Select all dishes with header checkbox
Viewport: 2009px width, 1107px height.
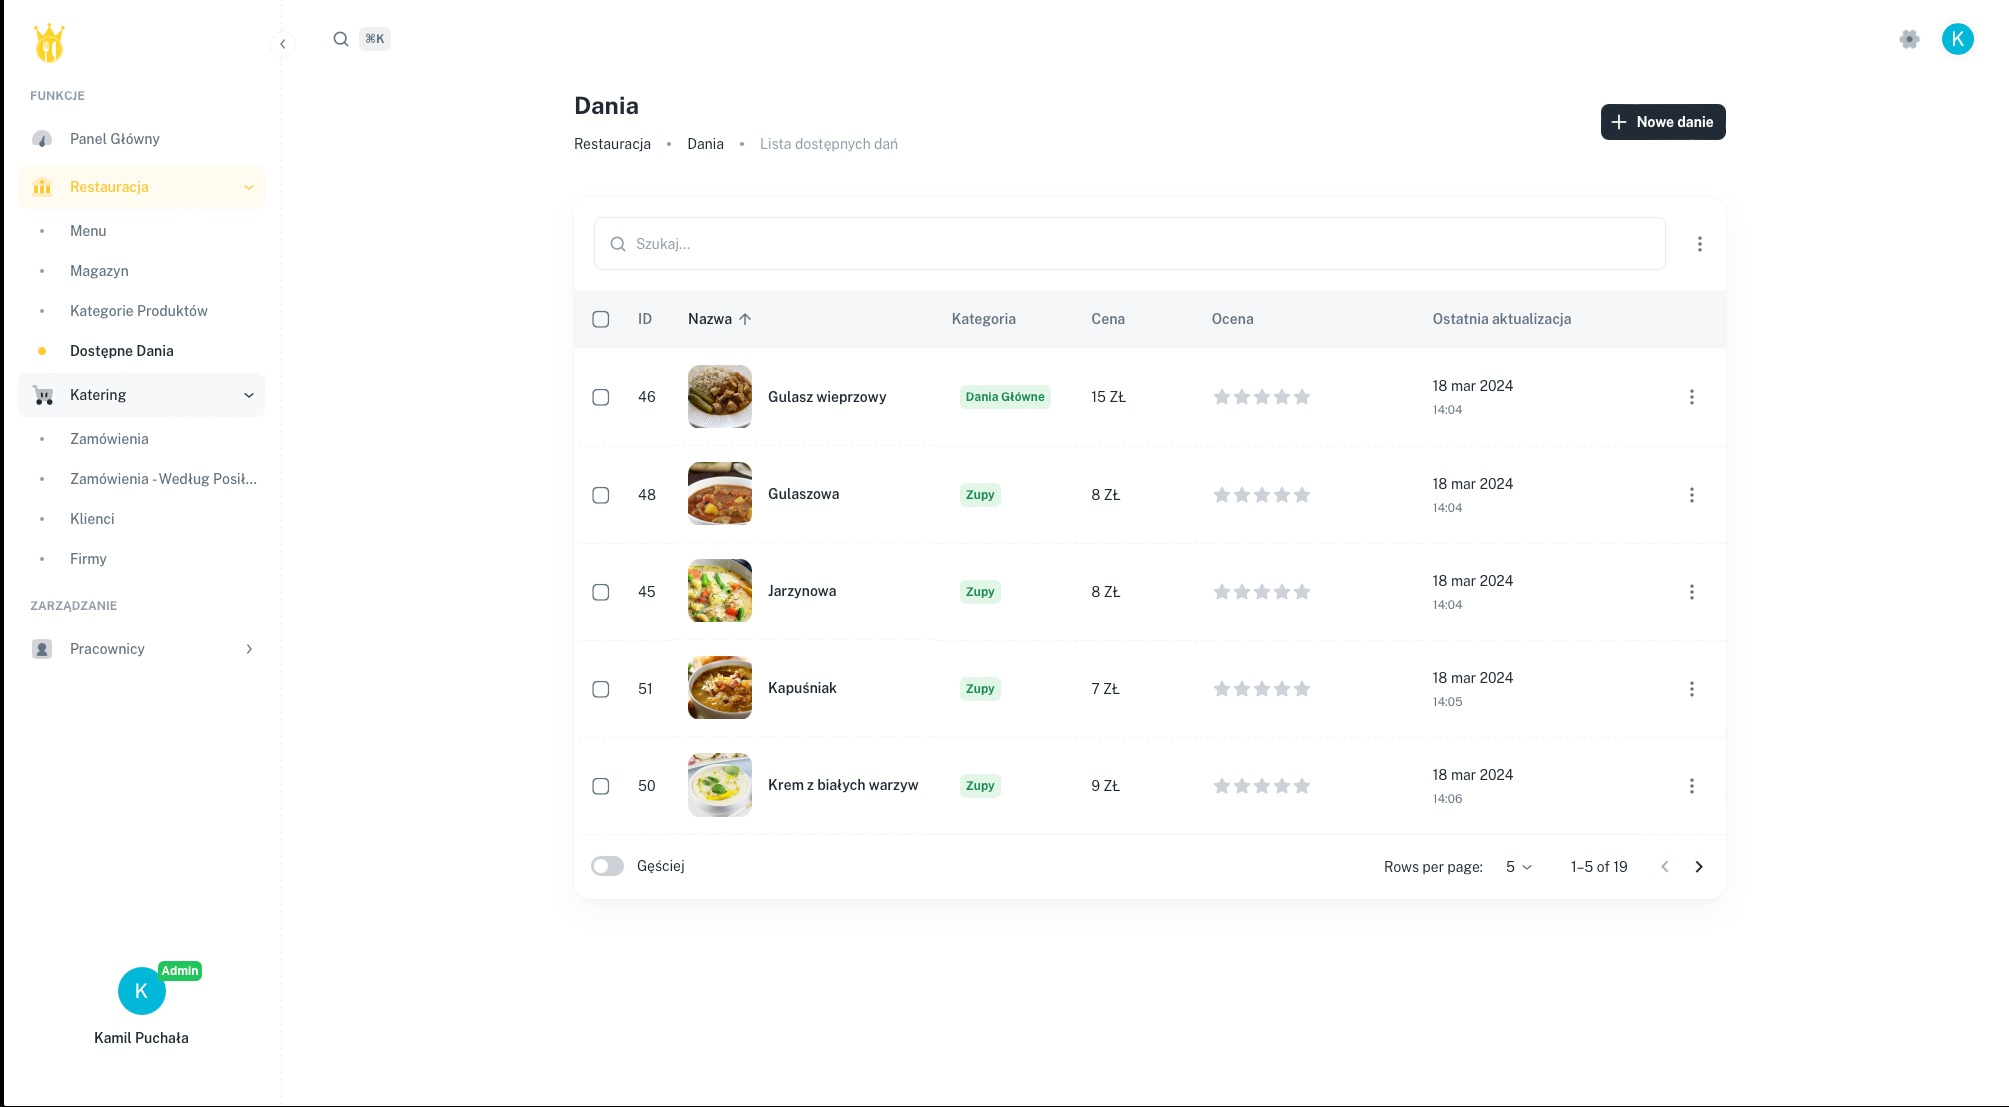pyautogui.click(x=601, y=319)
